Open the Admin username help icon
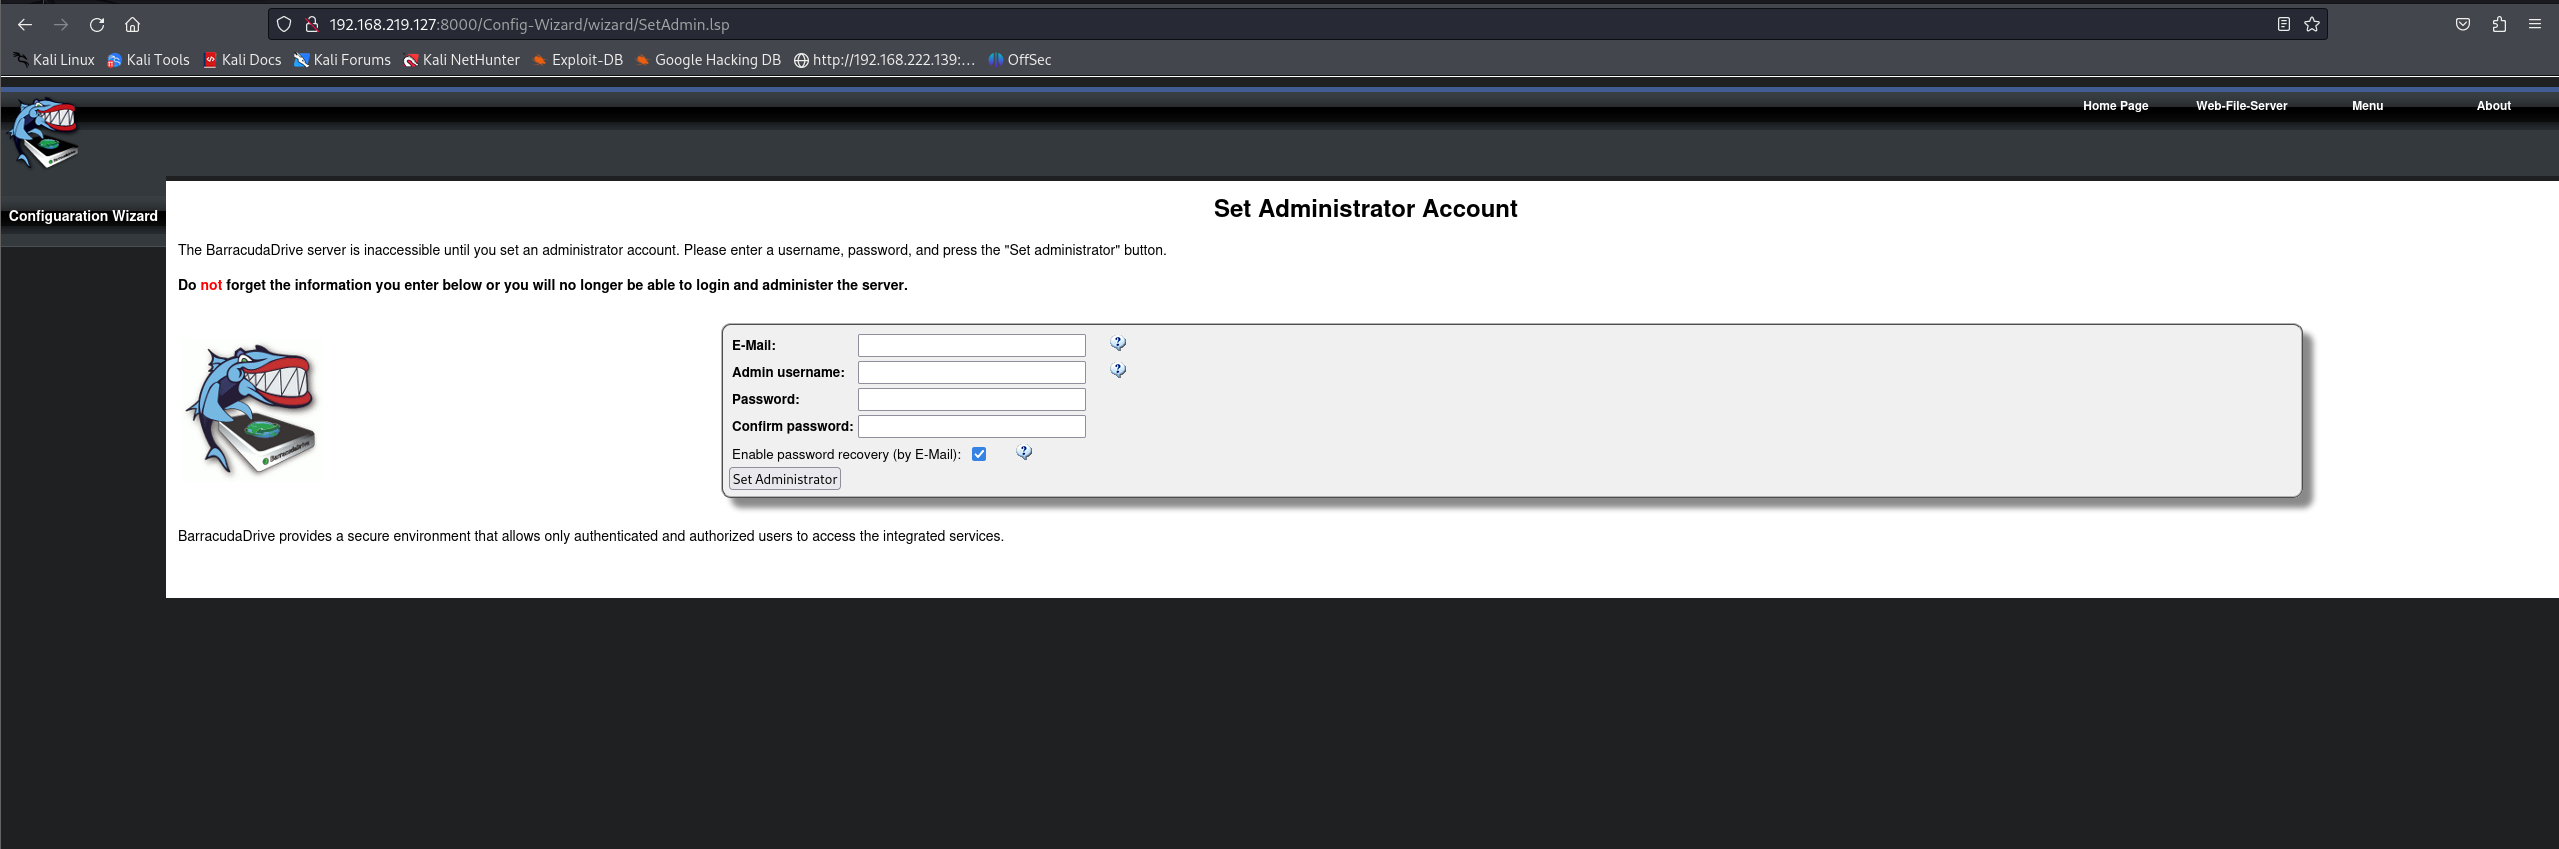This screenshot has width=2559, height=849. click(1118, 370)
